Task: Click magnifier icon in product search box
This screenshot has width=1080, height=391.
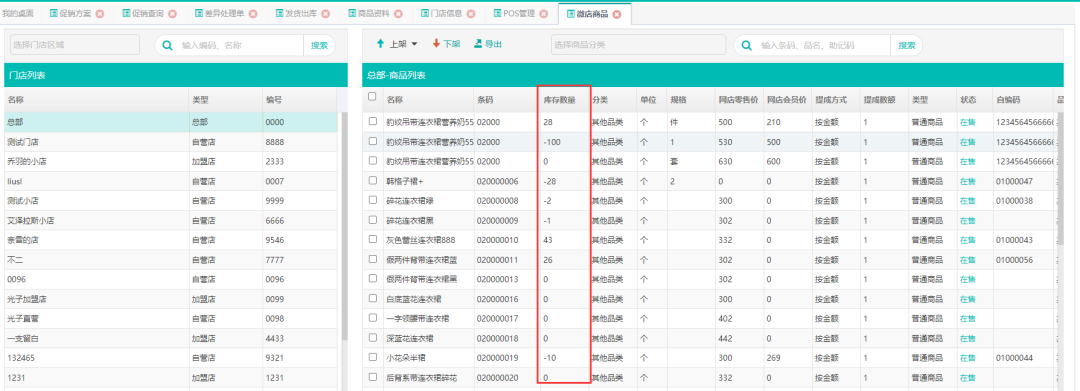Action: [747, 45]
